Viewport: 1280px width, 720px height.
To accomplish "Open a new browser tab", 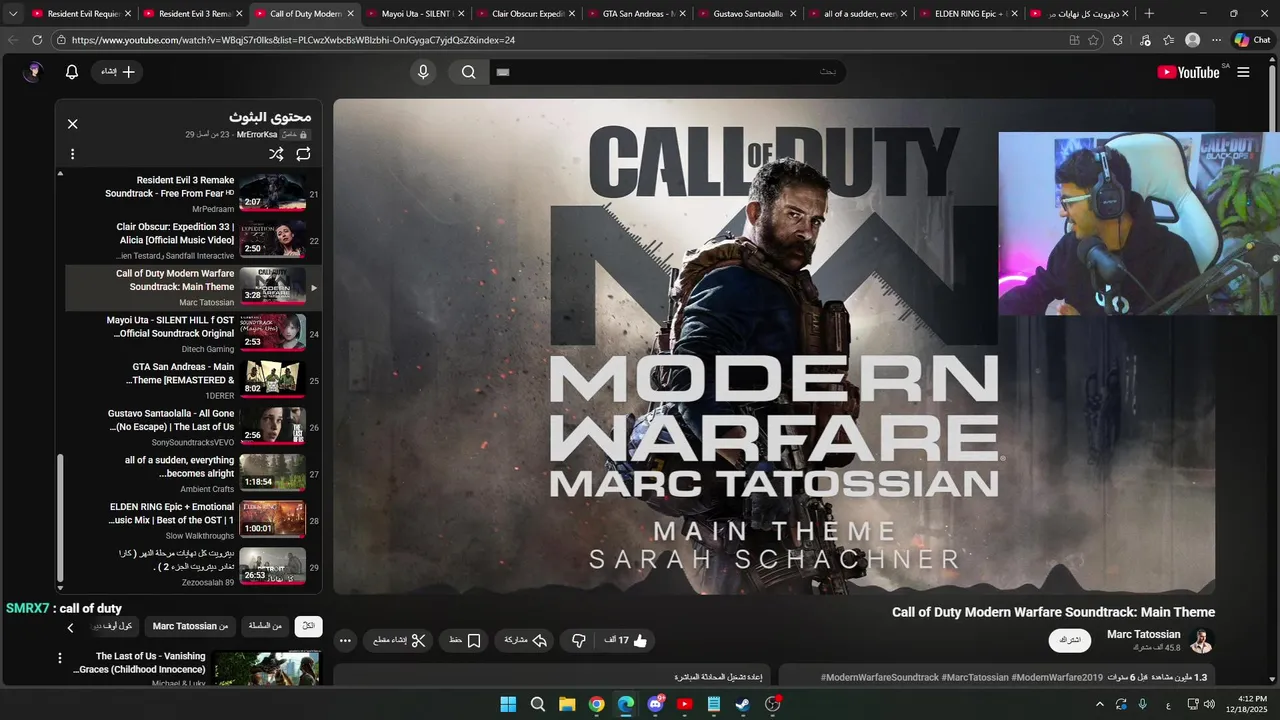I will pos(1149,14).
